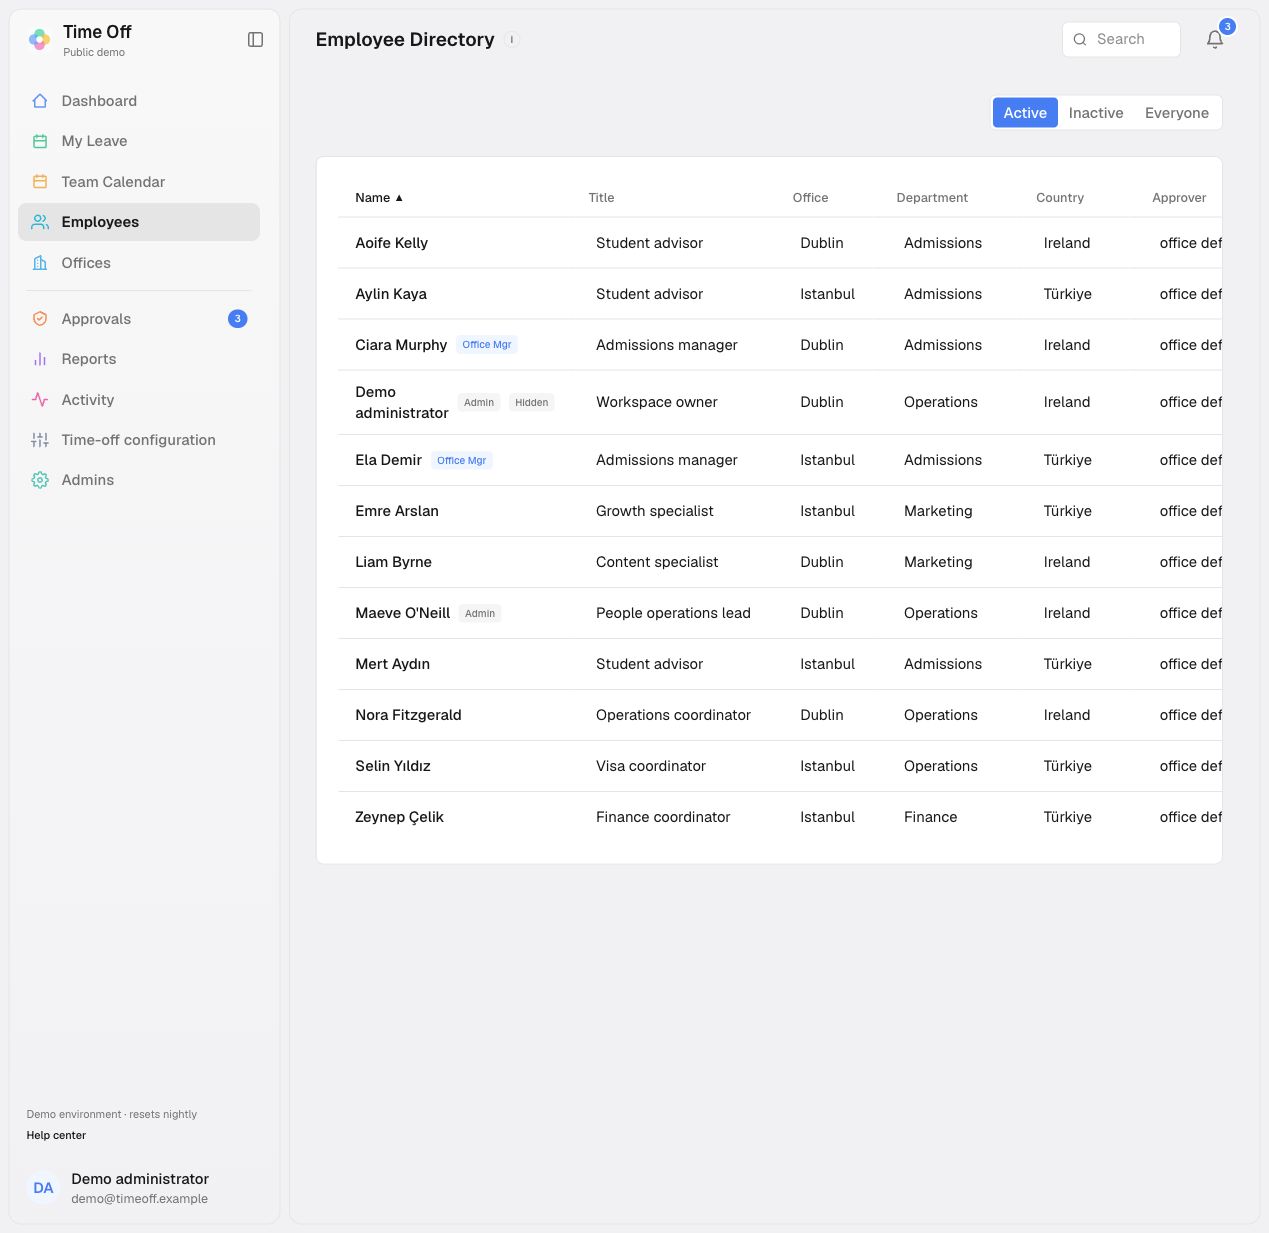Click the Admins gear icon
Screen dimensions: 1269x1233
tap(40, 480)
